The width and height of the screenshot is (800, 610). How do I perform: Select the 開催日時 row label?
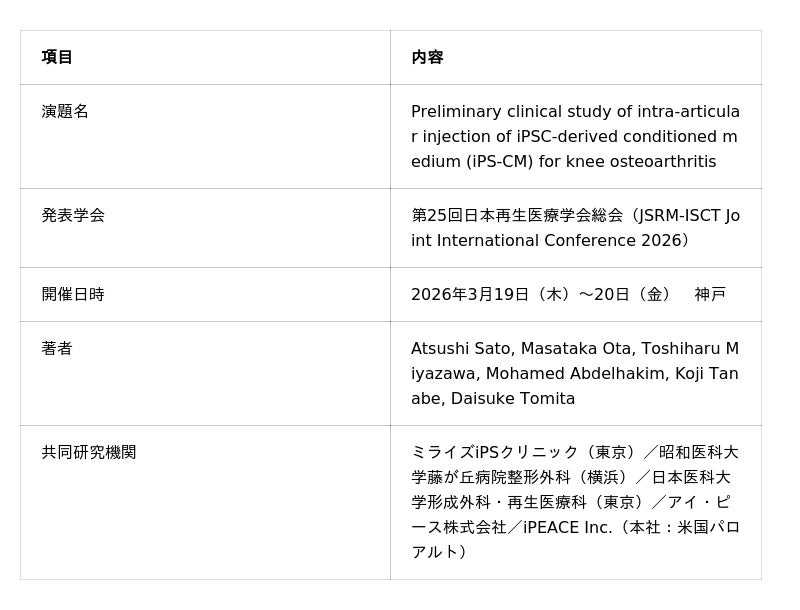73,294
